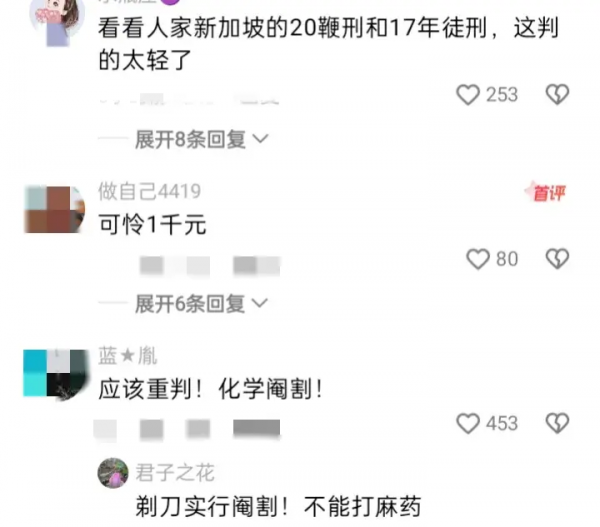Image resolution: width=600 pixels, height=527 pixels.
Task: Open the cartoon girl avatar at top
Action: pyautogui.click(x=57, y=23)
